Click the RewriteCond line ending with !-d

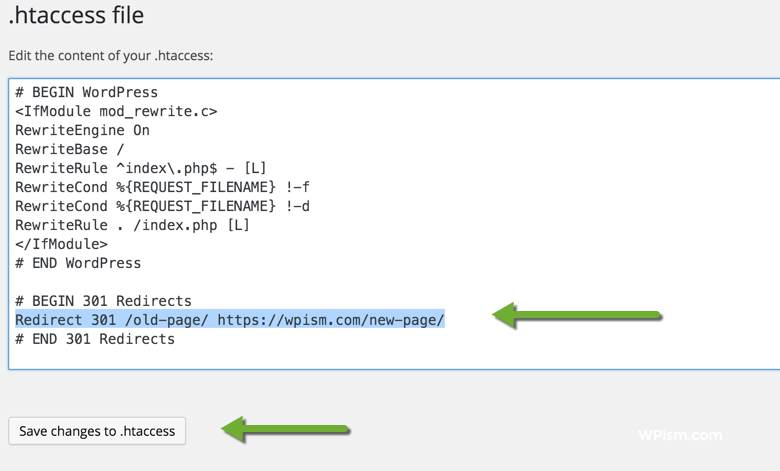coord(149,206)
